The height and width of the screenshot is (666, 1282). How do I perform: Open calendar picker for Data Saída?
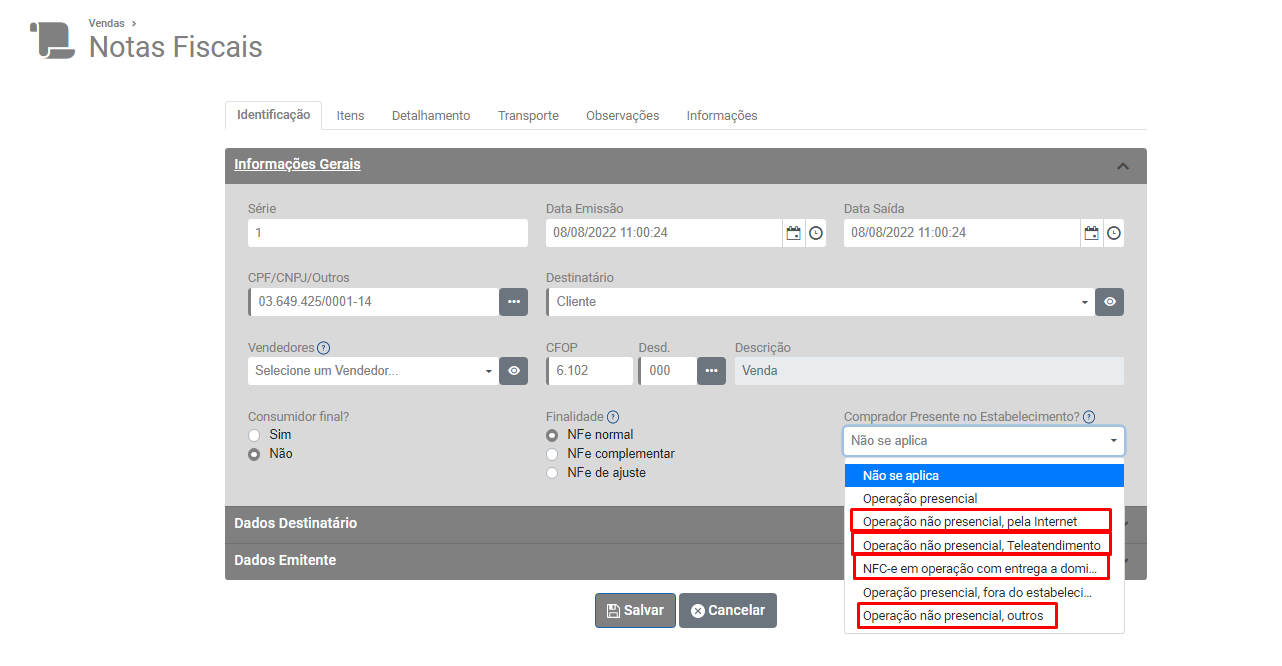(x=1091, y=233)
